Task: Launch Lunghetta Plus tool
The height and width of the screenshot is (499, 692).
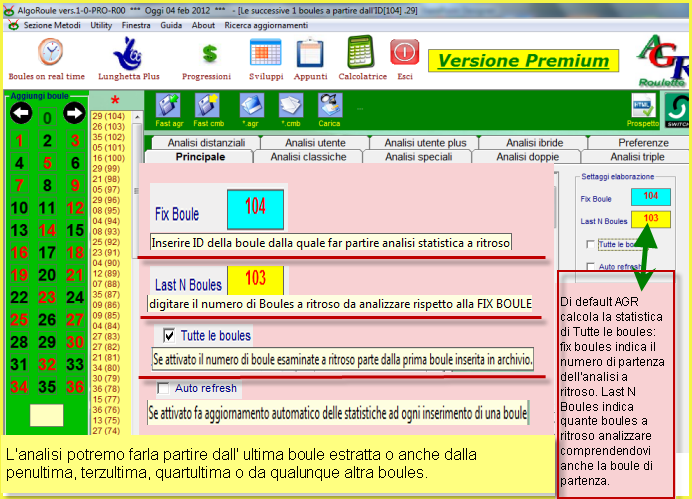Action: 129,54
